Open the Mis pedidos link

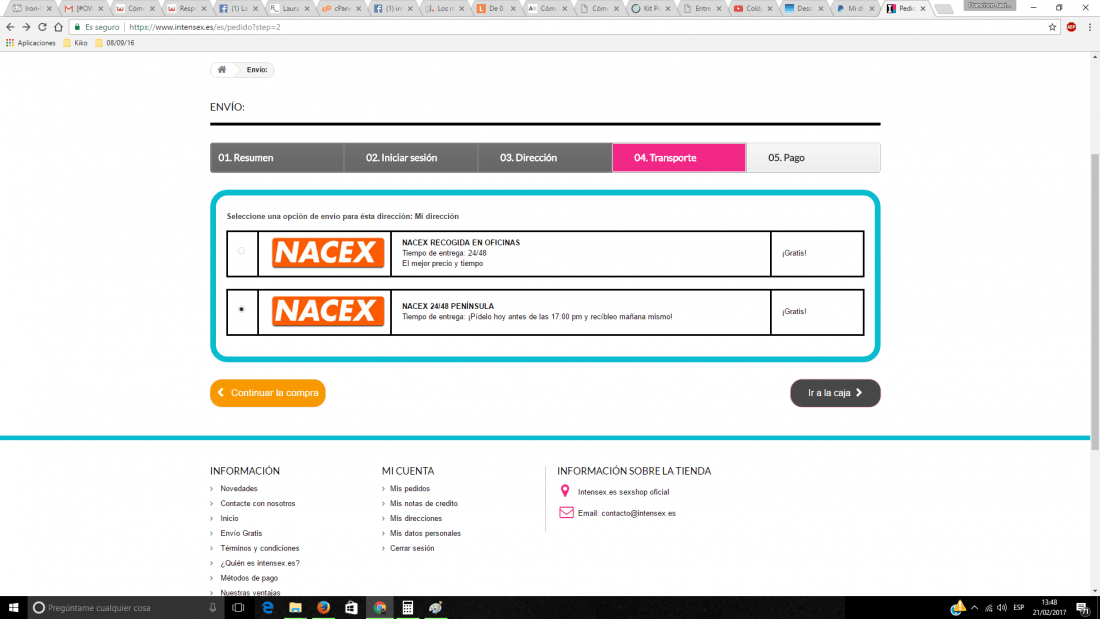tap(410, 488)
